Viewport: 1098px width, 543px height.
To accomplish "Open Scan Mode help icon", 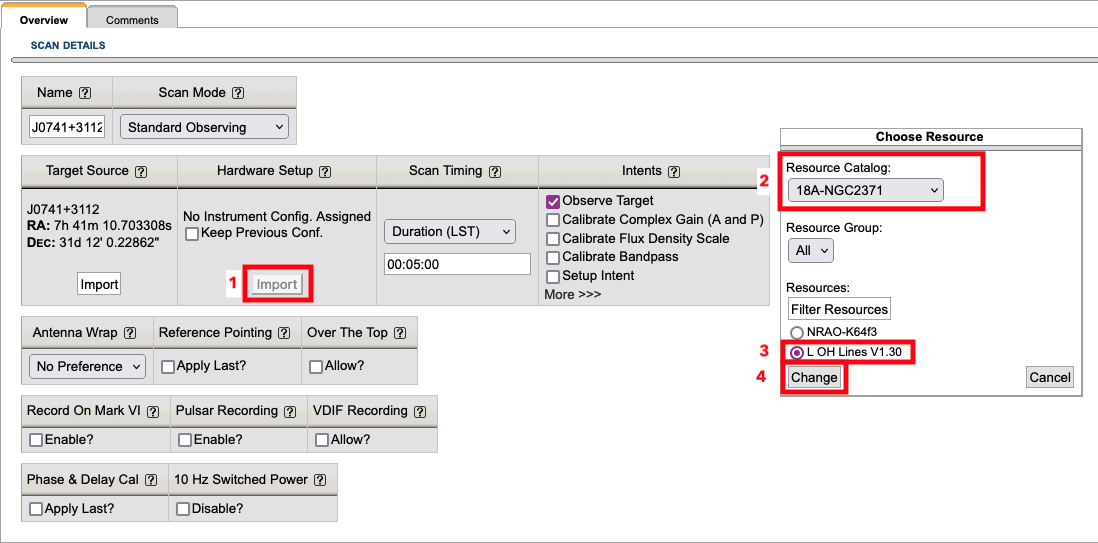I will point(238,93).
